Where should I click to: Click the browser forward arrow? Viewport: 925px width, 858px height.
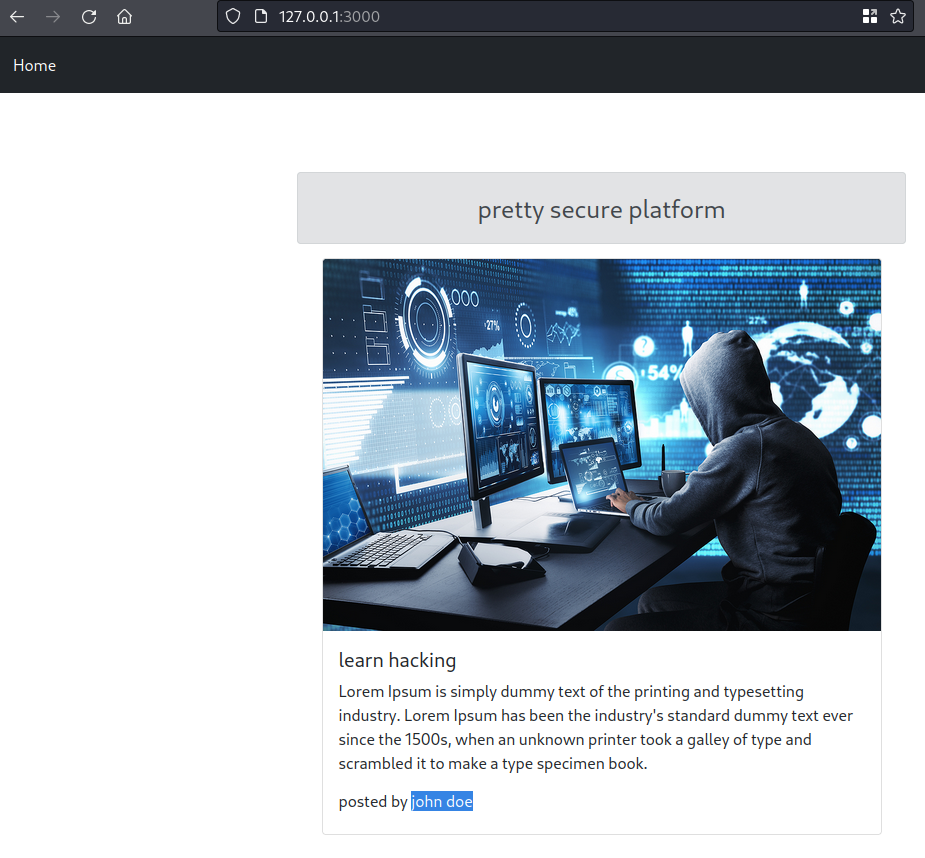(x=53, y=17)
